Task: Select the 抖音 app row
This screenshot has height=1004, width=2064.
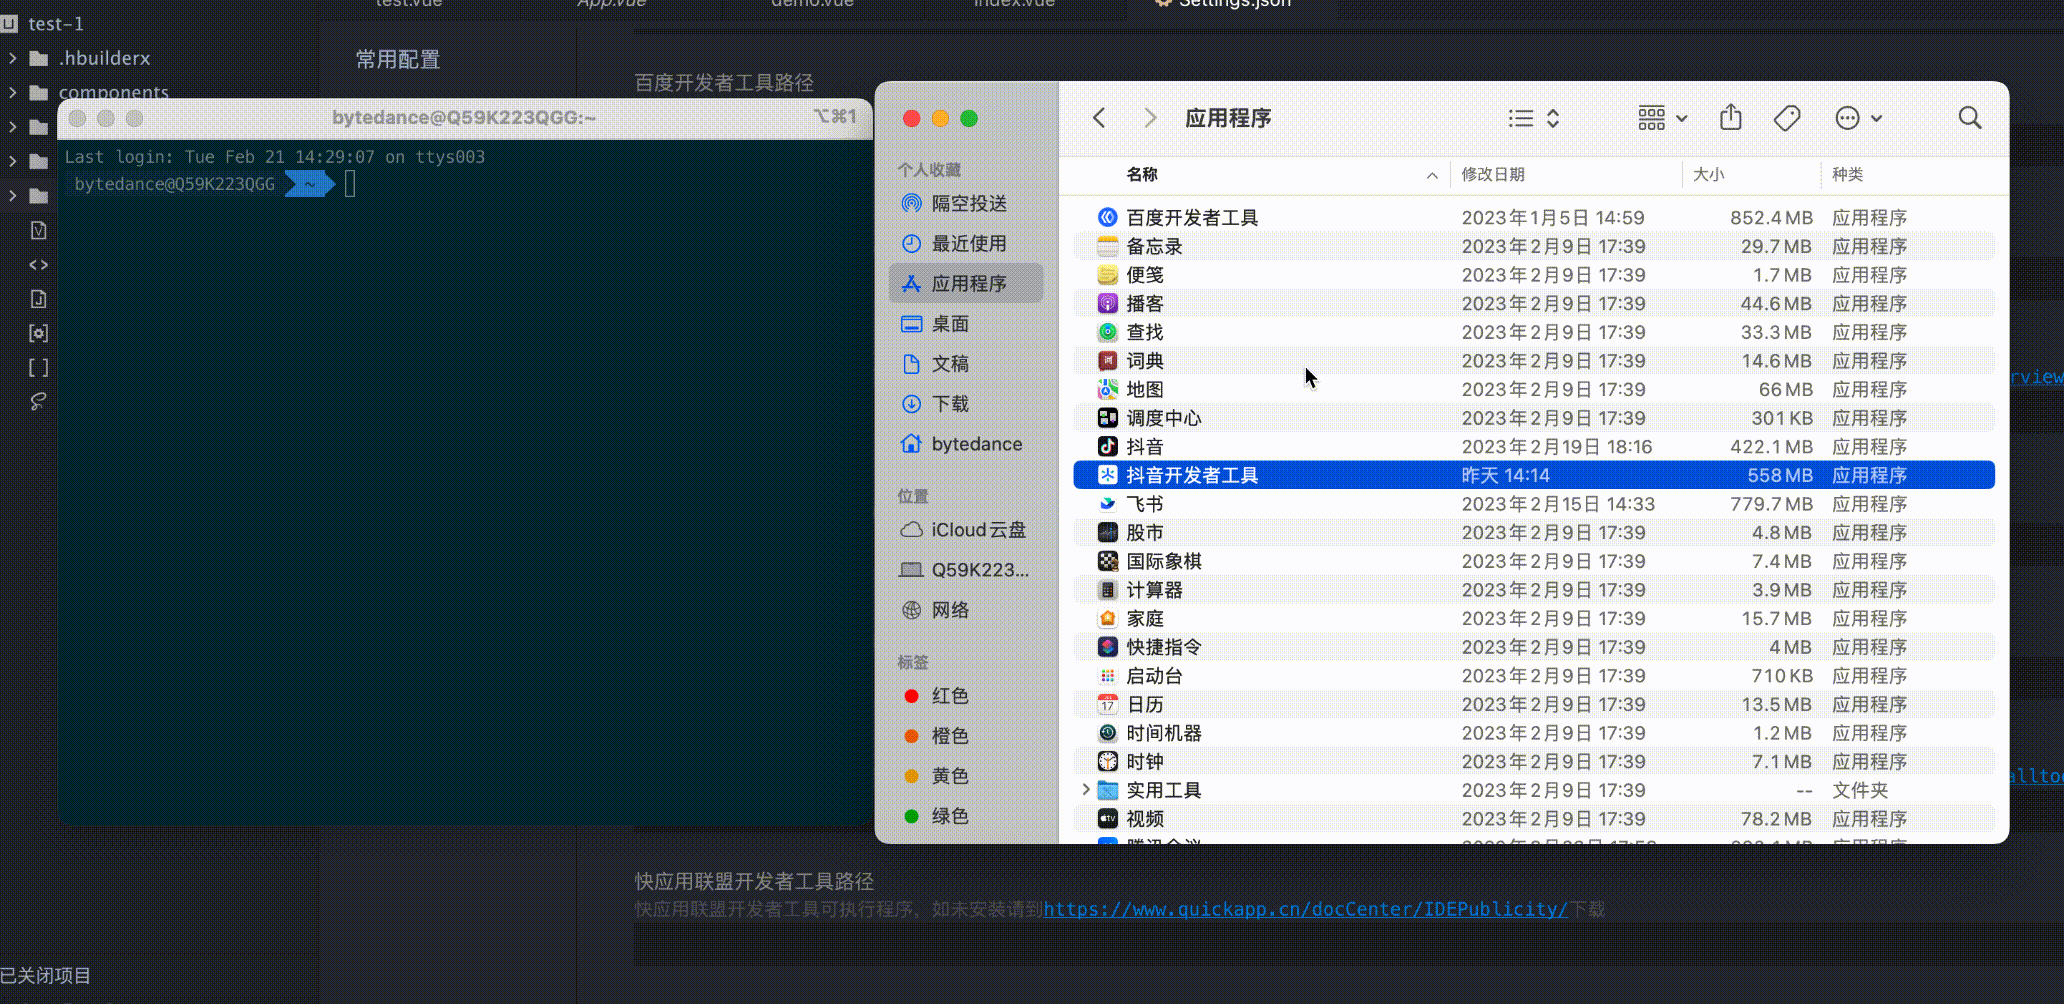Action: (1534, 446)
